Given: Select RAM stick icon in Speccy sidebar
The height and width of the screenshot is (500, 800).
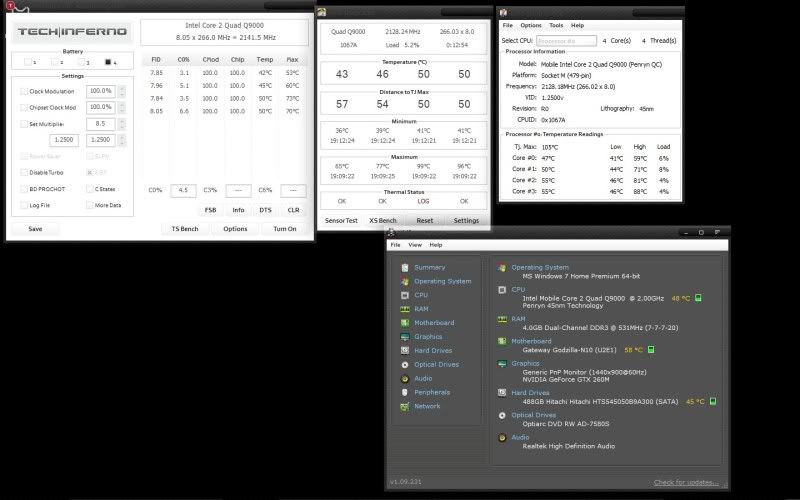Looking at the screenshot, I should coord(405,309).
